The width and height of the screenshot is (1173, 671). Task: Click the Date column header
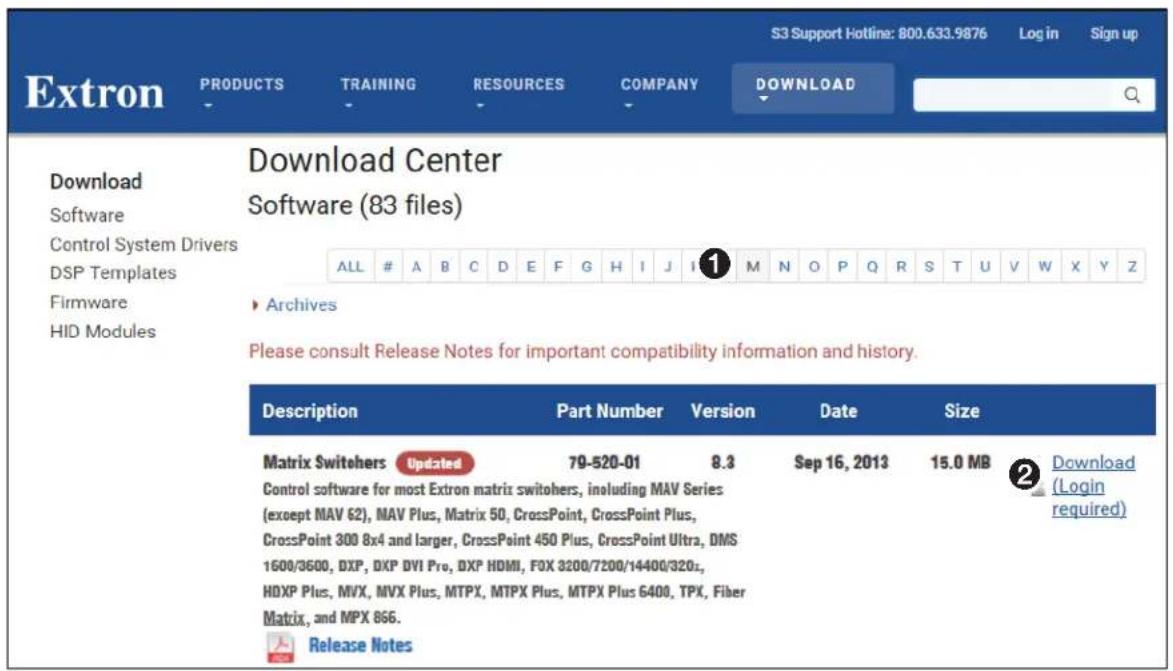point(838,411)
